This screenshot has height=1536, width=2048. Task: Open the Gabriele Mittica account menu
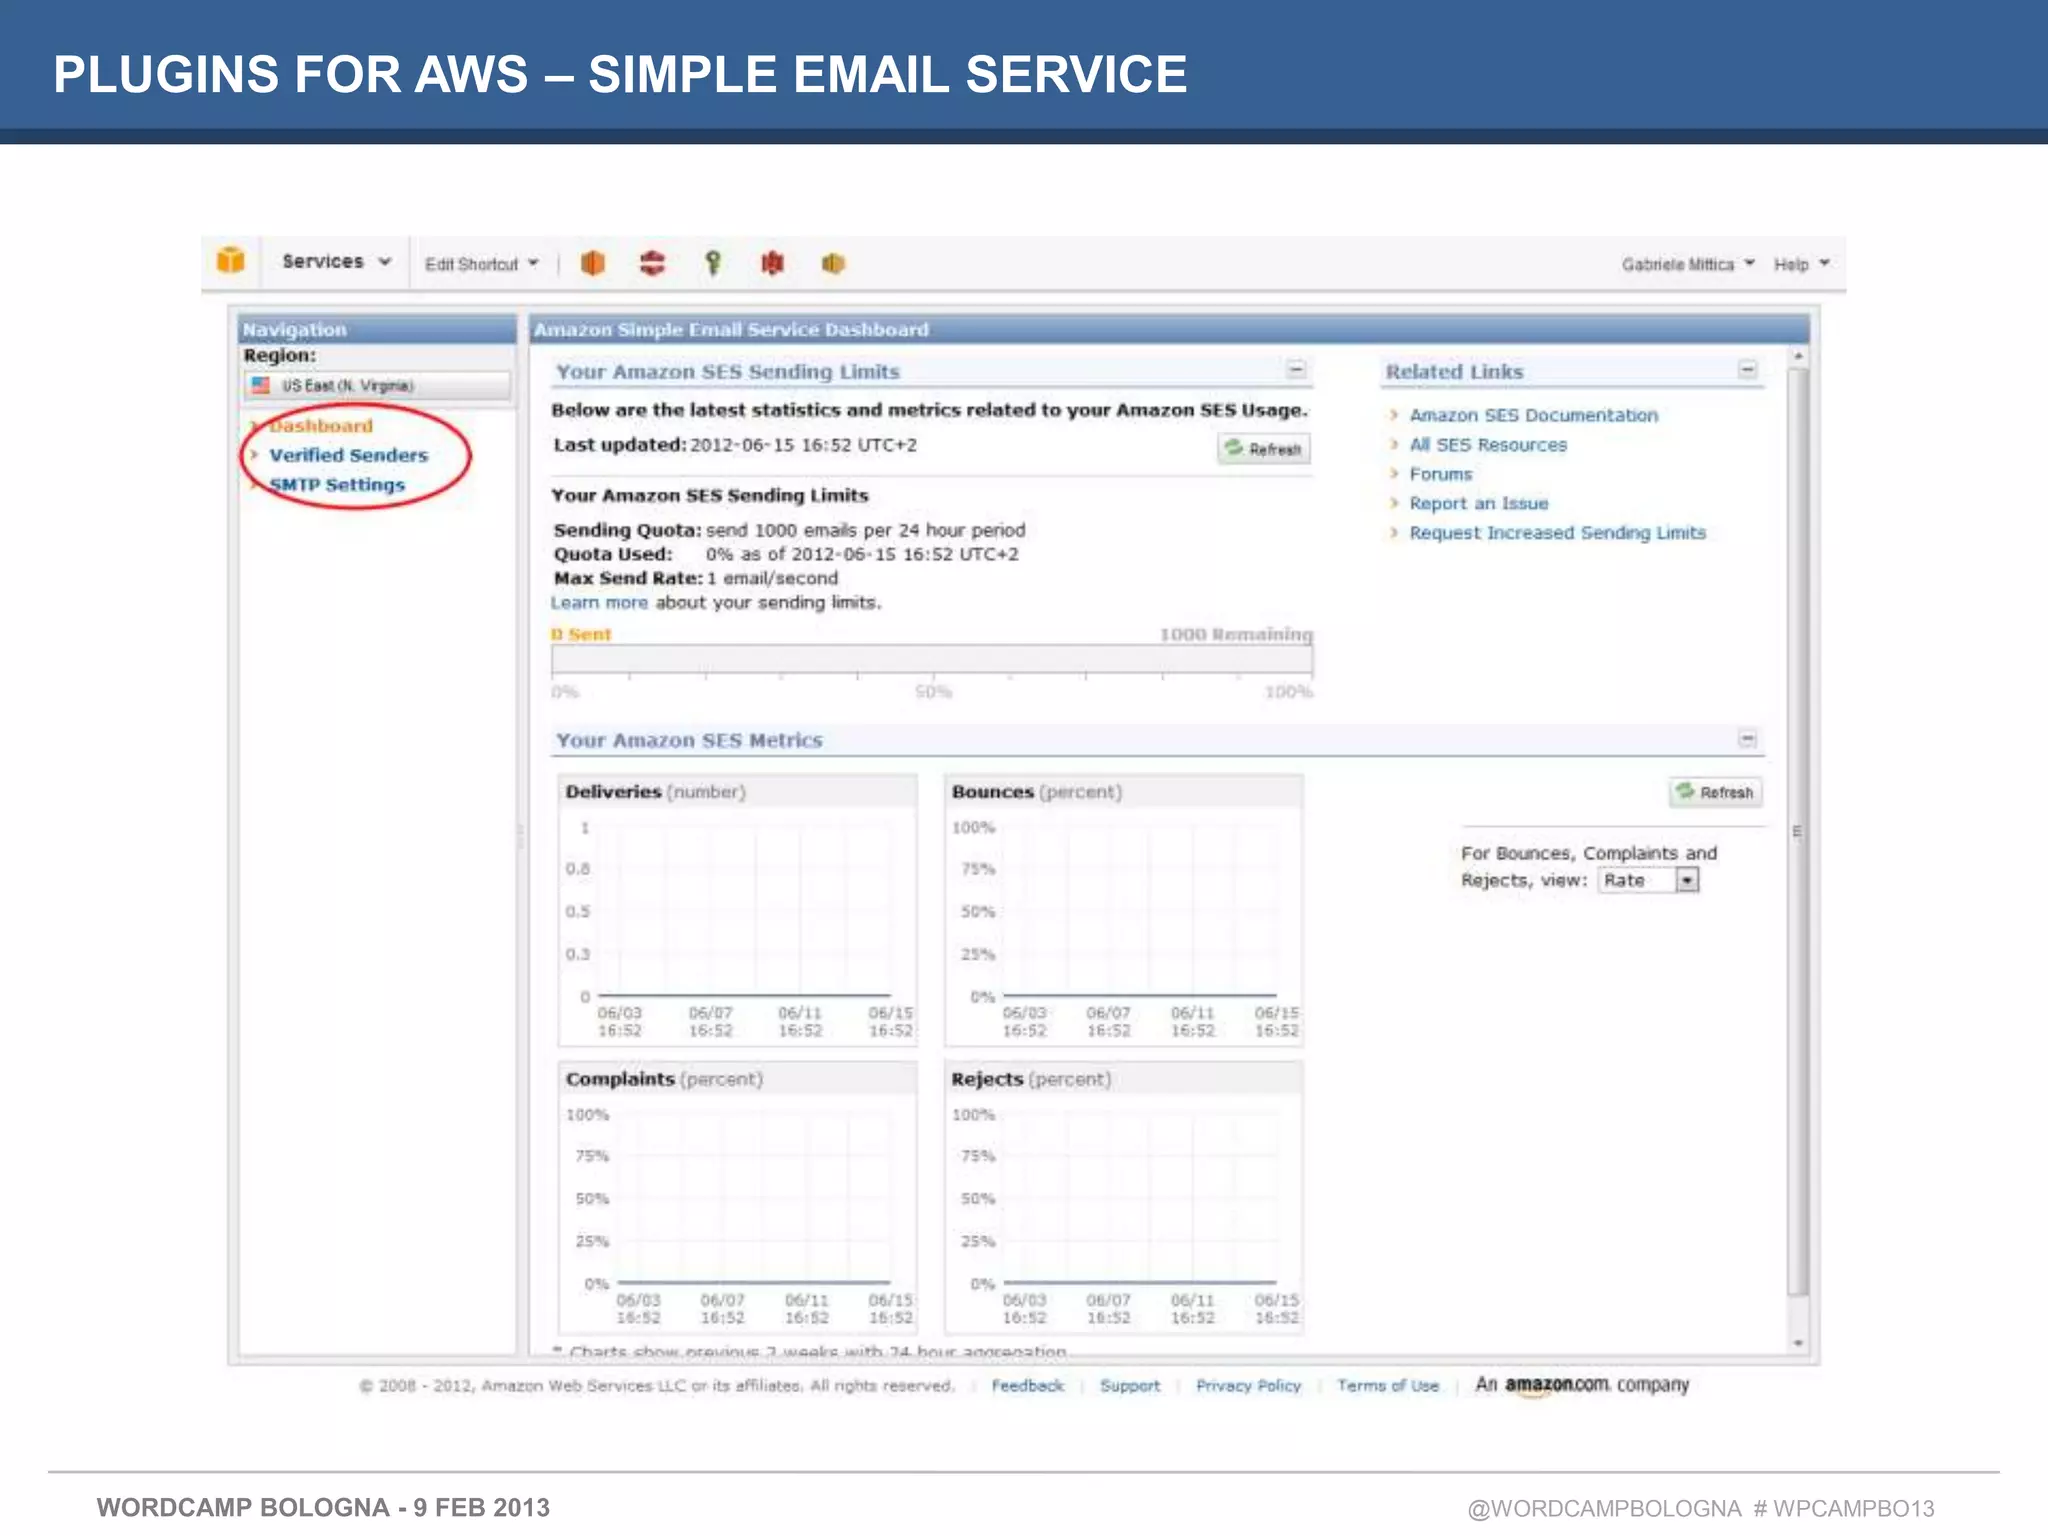[x=1688, y=264]
